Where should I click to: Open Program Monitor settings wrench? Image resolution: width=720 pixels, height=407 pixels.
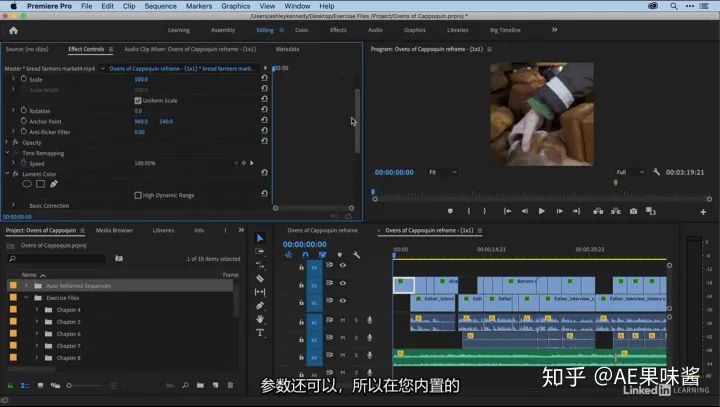pos(656,172)
